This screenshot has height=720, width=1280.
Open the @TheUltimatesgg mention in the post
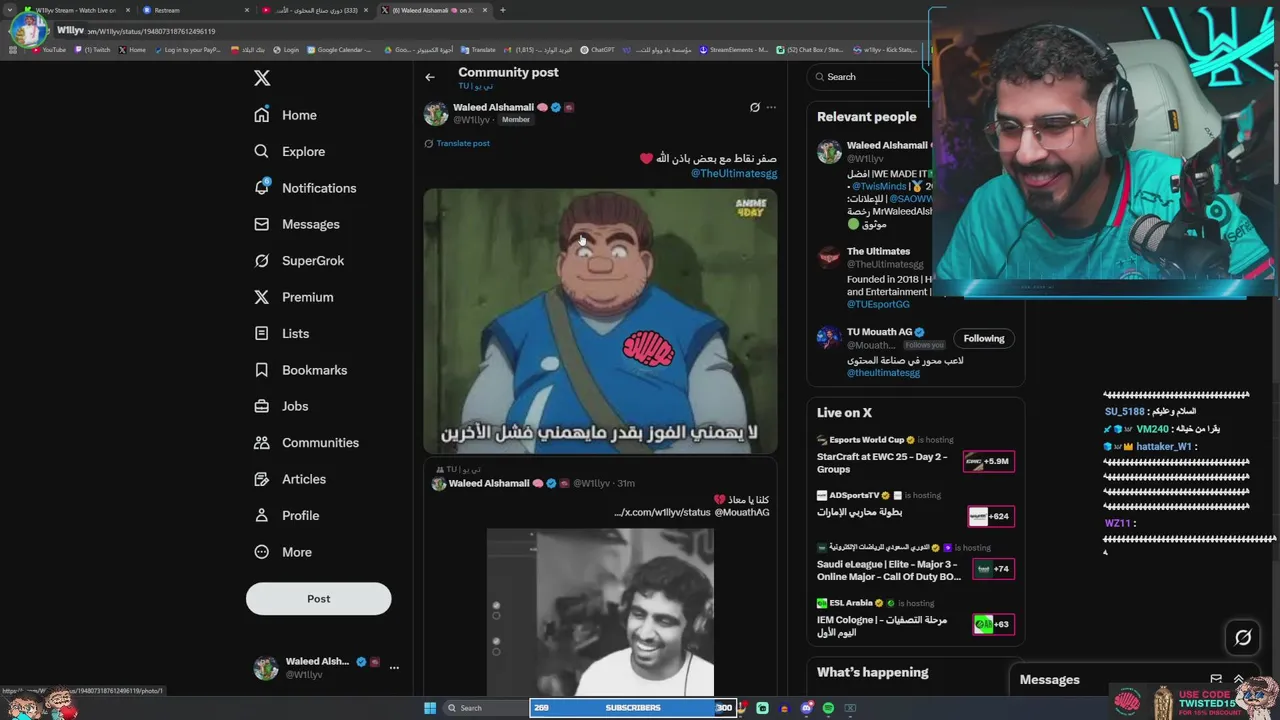[x=734, y=173]
